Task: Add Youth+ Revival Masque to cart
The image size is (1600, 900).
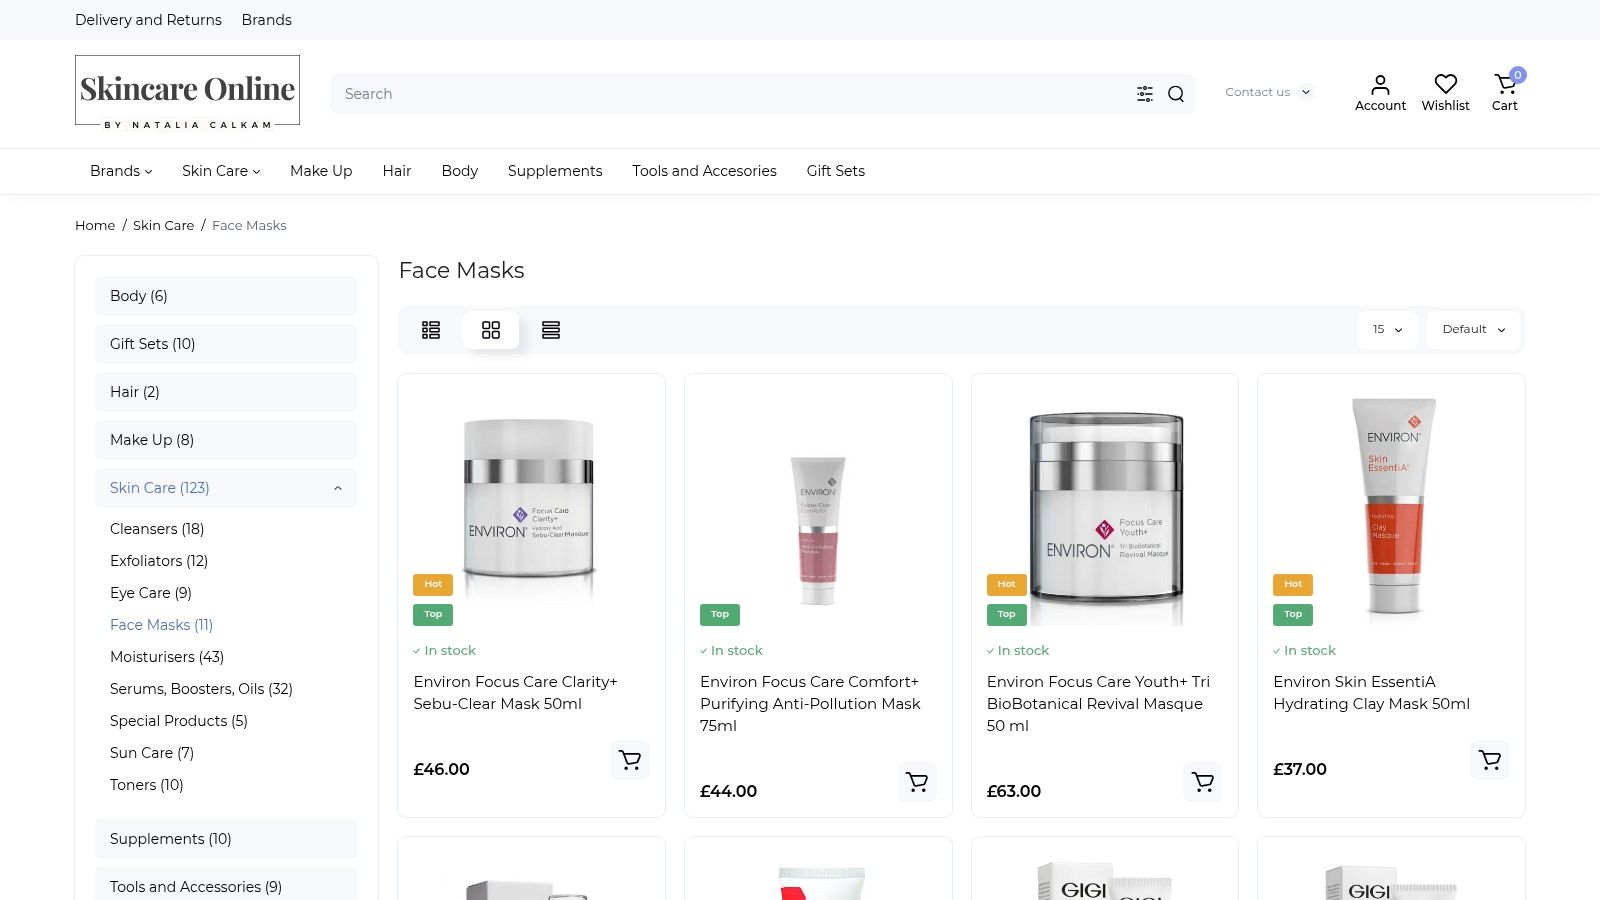Action: 1203,782
